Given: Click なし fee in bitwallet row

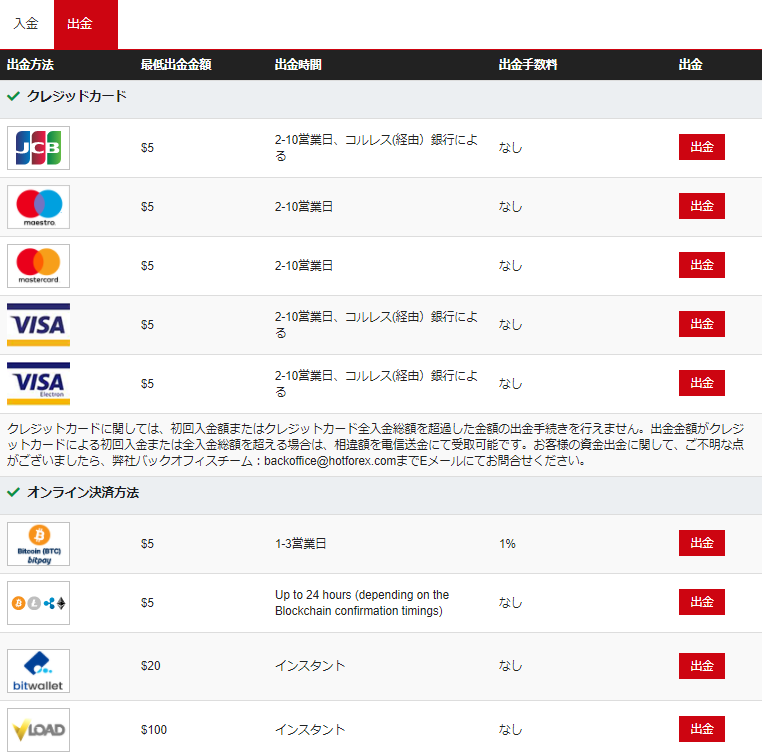Looking at the screenshot, I should pyautogui.click(x=510, y=666).
